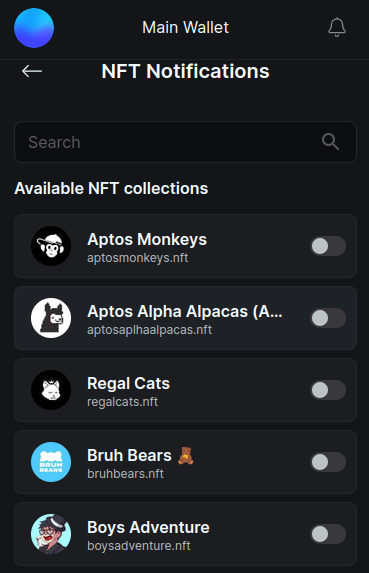Image resolution: width=369 pixels, height=573 pixels.
Task: Click the Regal Cats collection logo
Action: 51,390
